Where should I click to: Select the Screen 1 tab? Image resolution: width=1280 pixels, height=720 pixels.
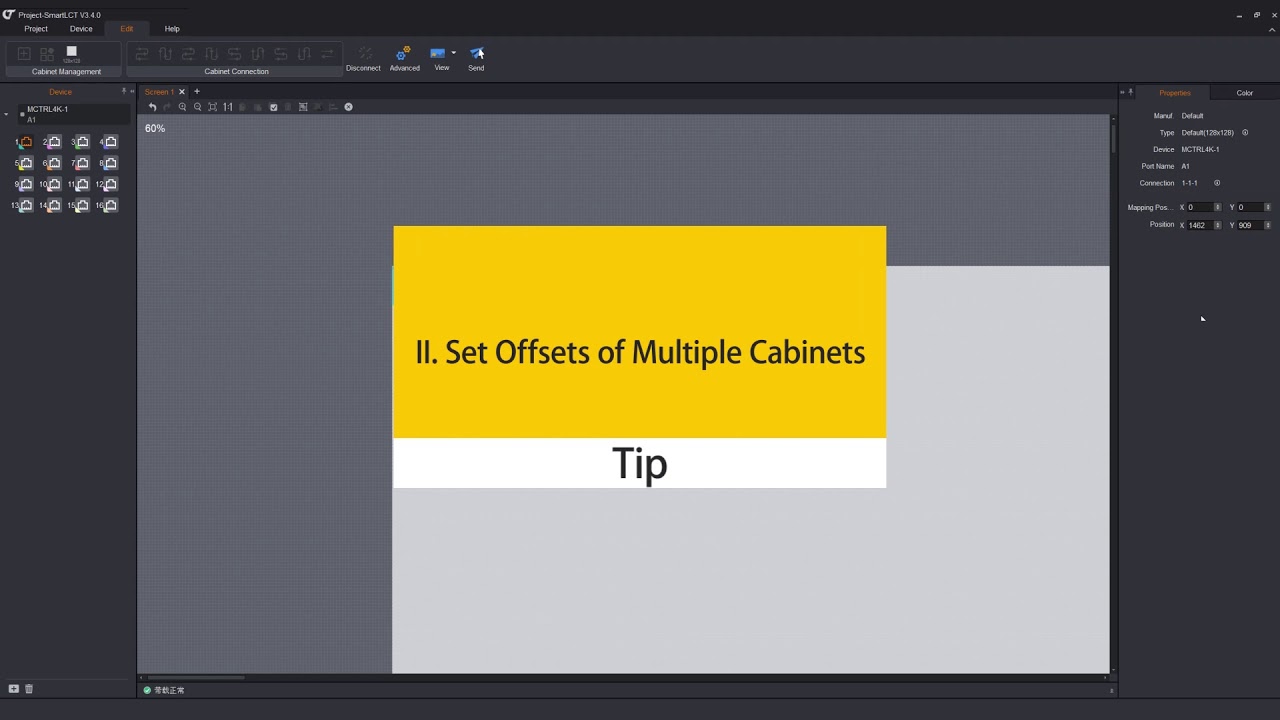click(159, 92)
